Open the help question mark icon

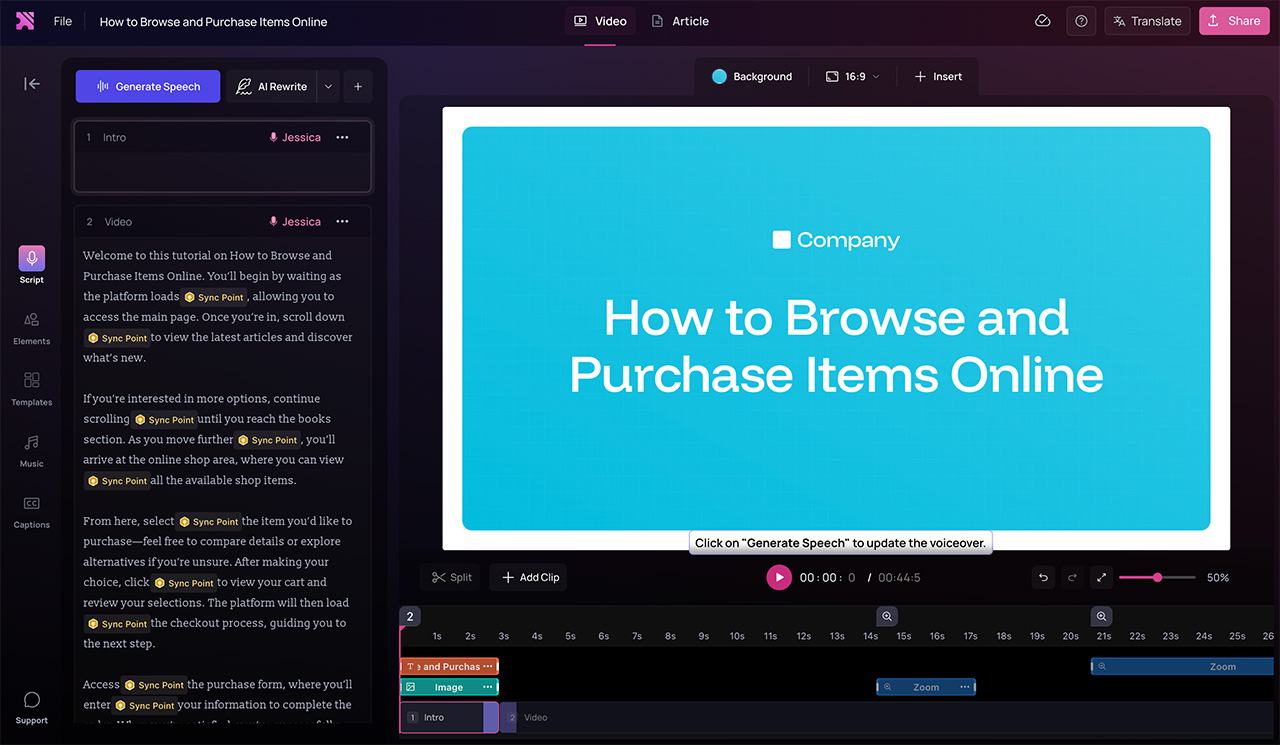point(1081,21)
